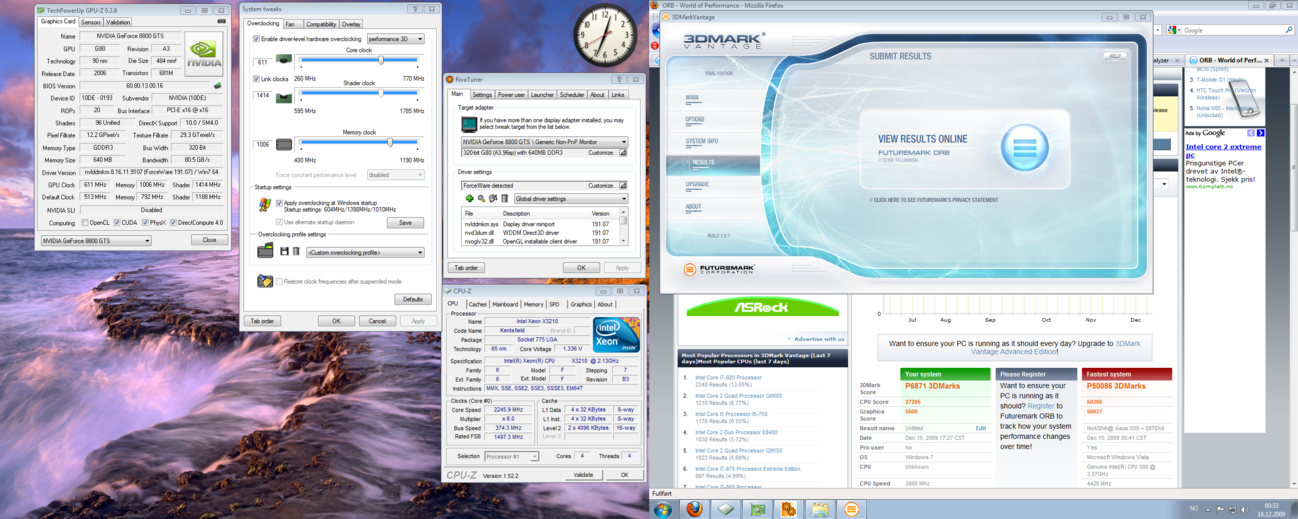Click Customize next to ForceWare detected
The image size is (1298, 519).
point(605,186)
